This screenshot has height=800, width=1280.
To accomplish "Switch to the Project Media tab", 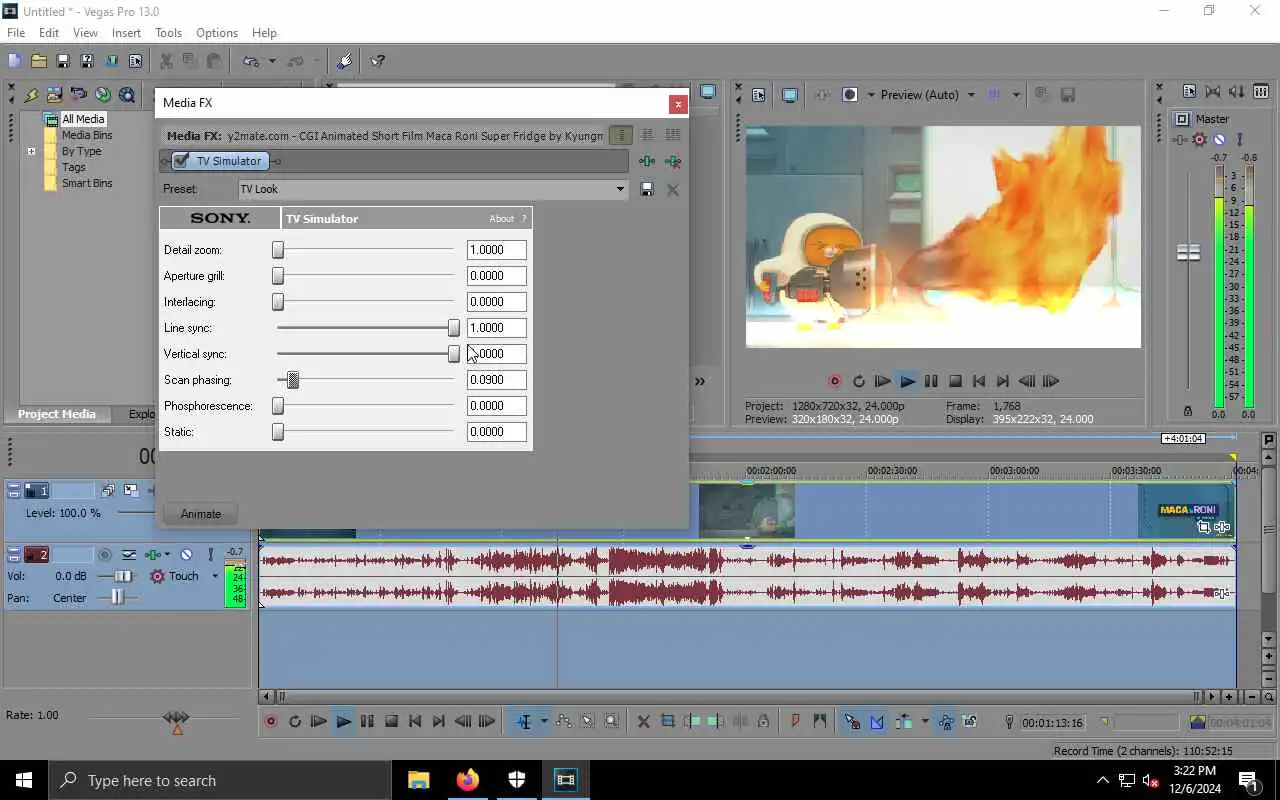I will coord(57,414).
